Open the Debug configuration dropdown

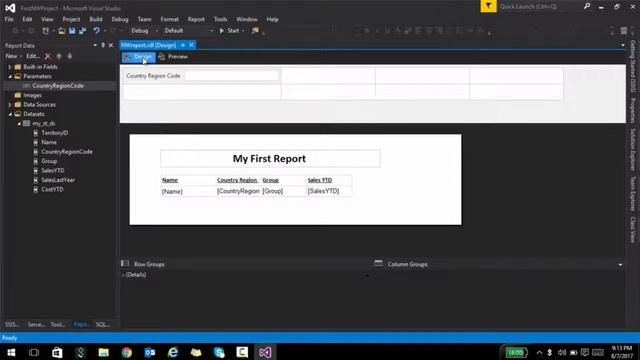[144, 31]
